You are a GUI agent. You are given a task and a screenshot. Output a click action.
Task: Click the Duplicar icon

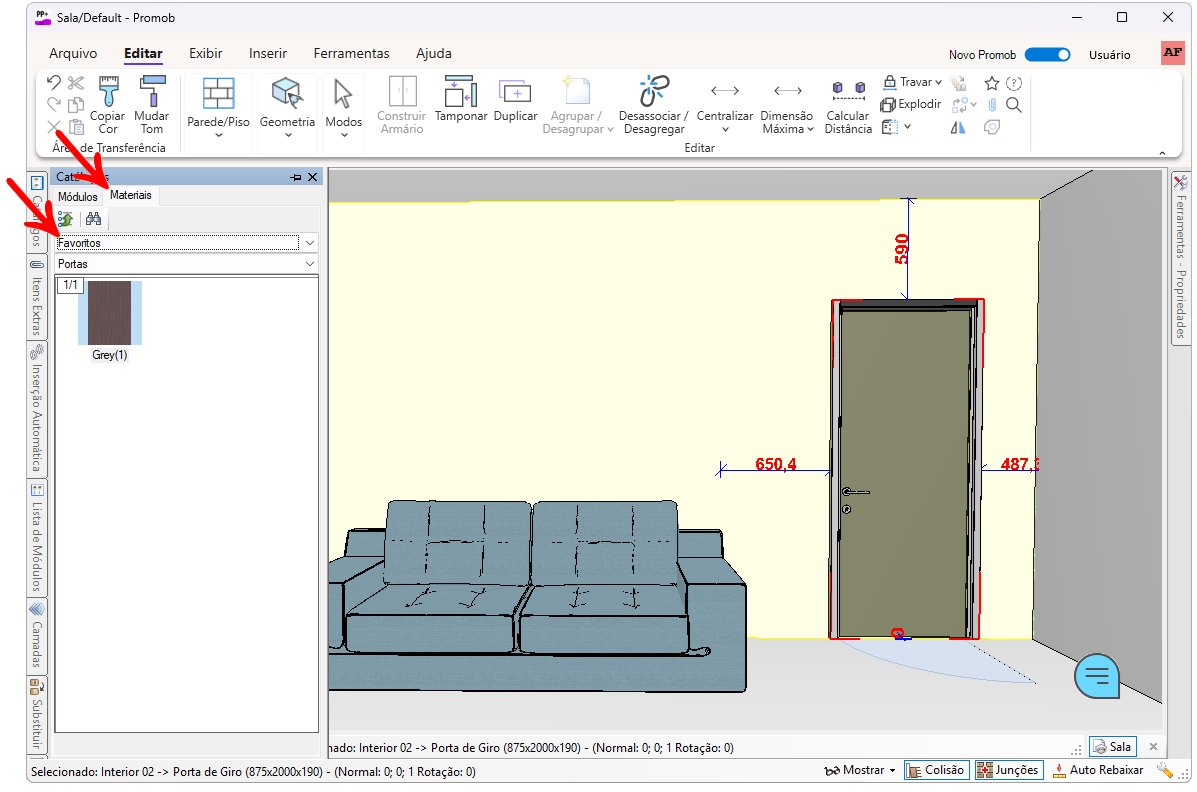(515, 93)
